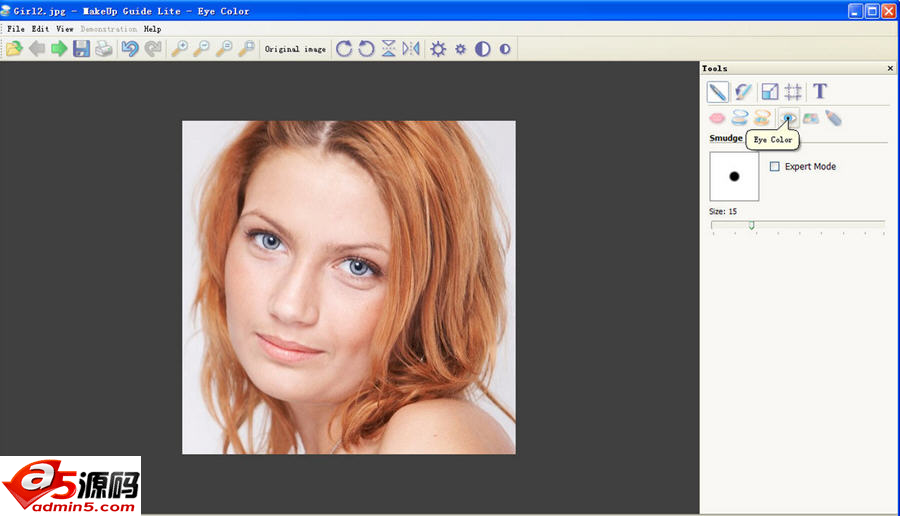This screenshot has width=900, height=516.
Task: Click the right eye in the photo
Action: (358, 267)
